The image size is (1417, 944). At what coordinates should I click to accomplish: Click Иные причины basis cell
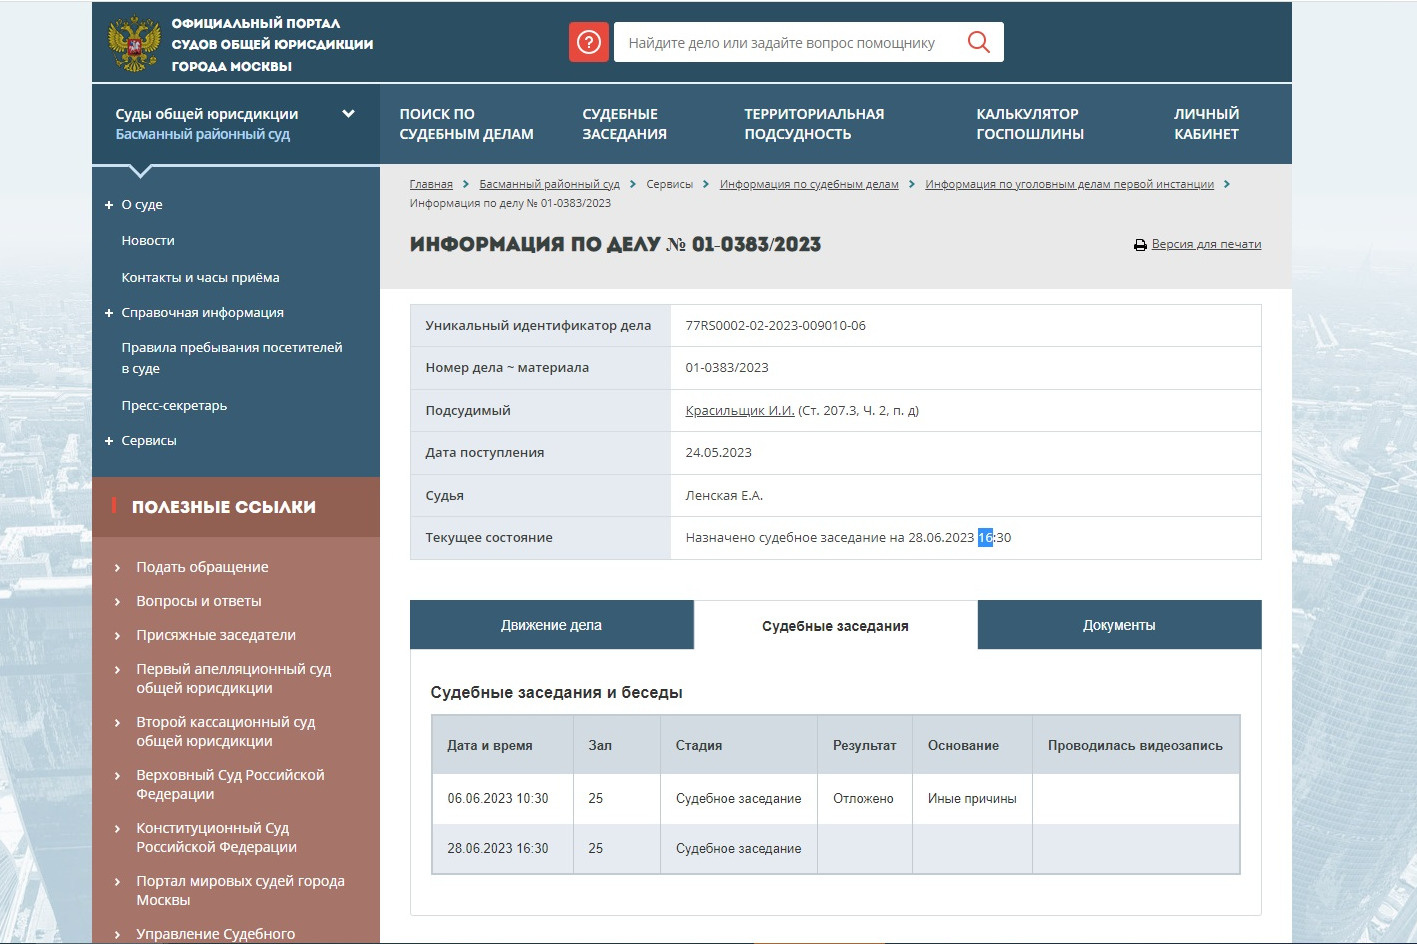pyautogui.click(x=972, y=799)
